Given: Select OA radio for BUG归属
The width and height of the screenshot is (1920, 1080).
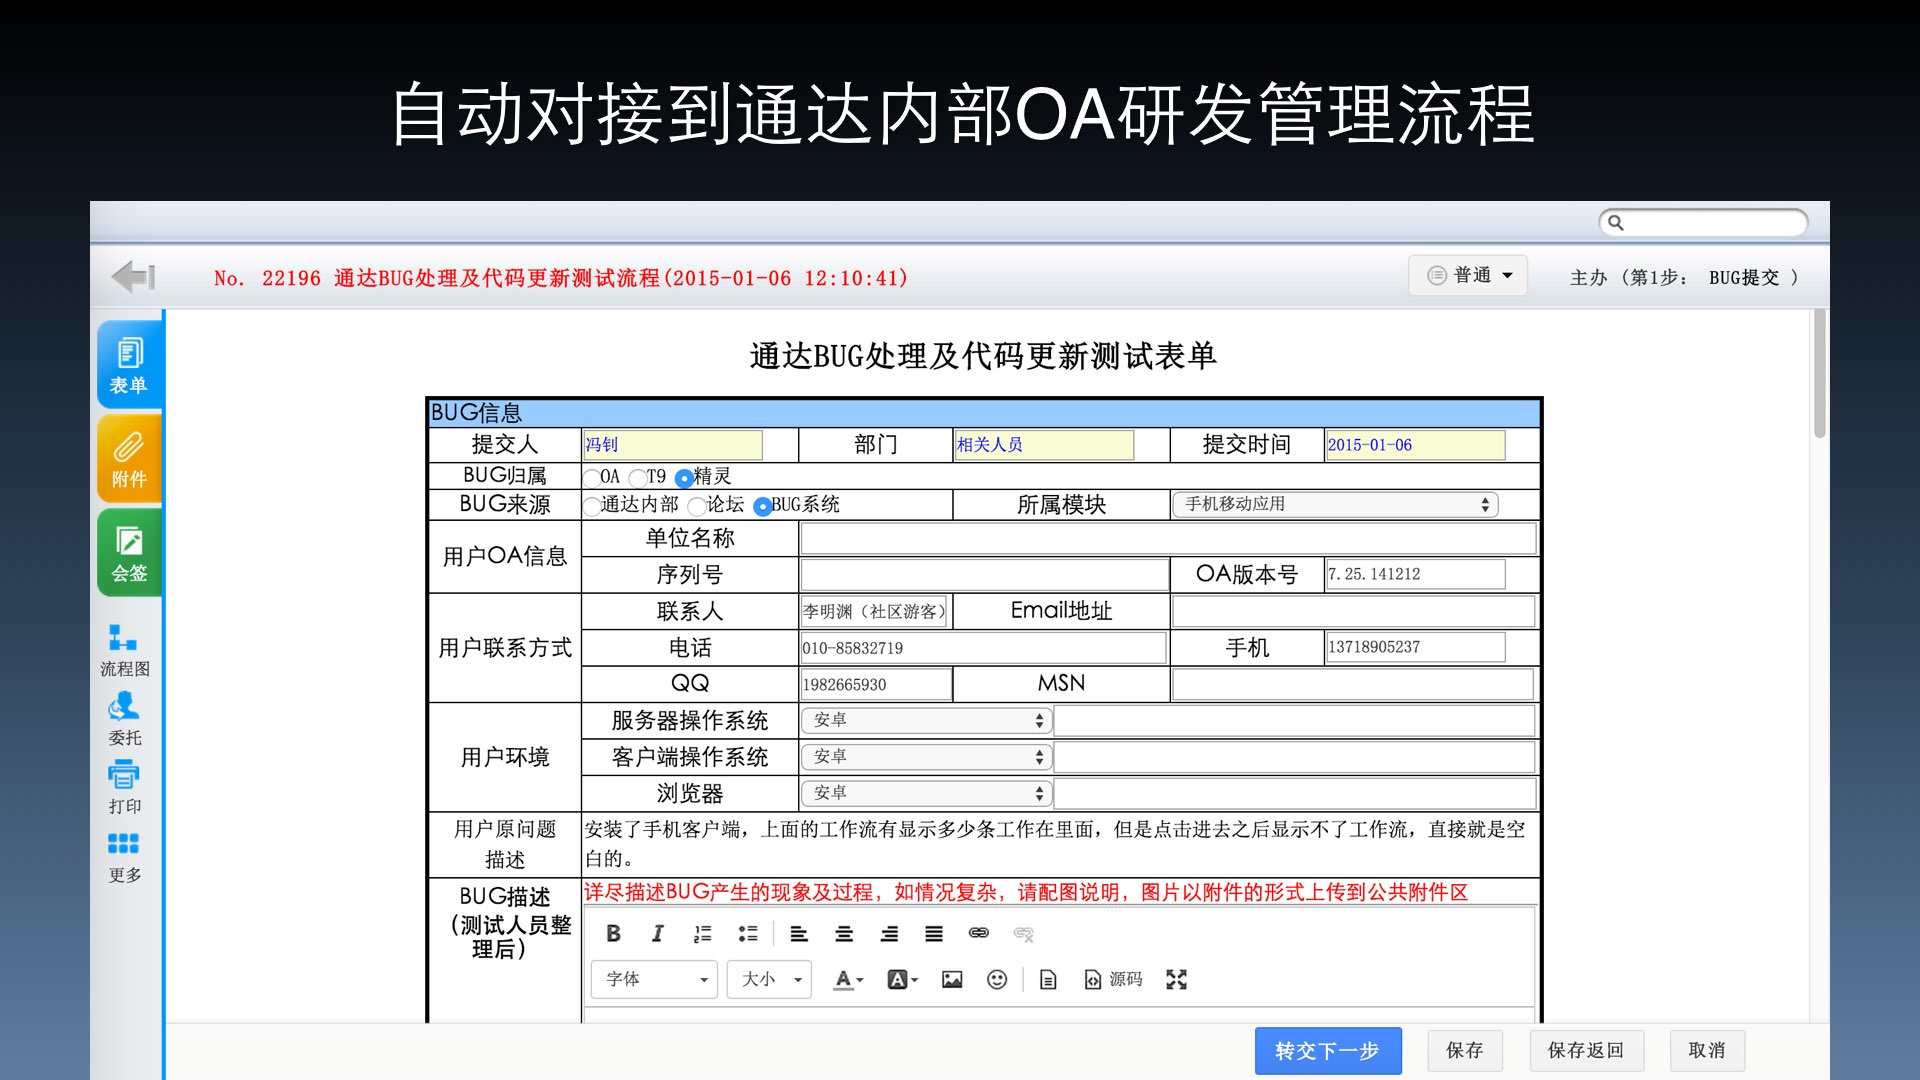Looking at the screenshot, I should [592, 477].
